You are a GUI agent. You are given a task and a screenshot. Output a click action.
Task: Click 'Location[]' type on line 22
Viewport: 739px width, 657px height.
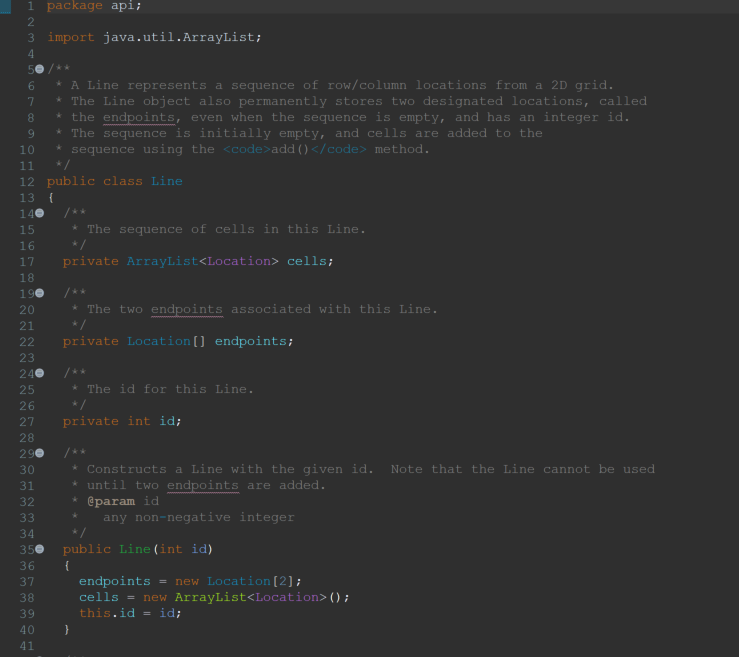[166, 341]
